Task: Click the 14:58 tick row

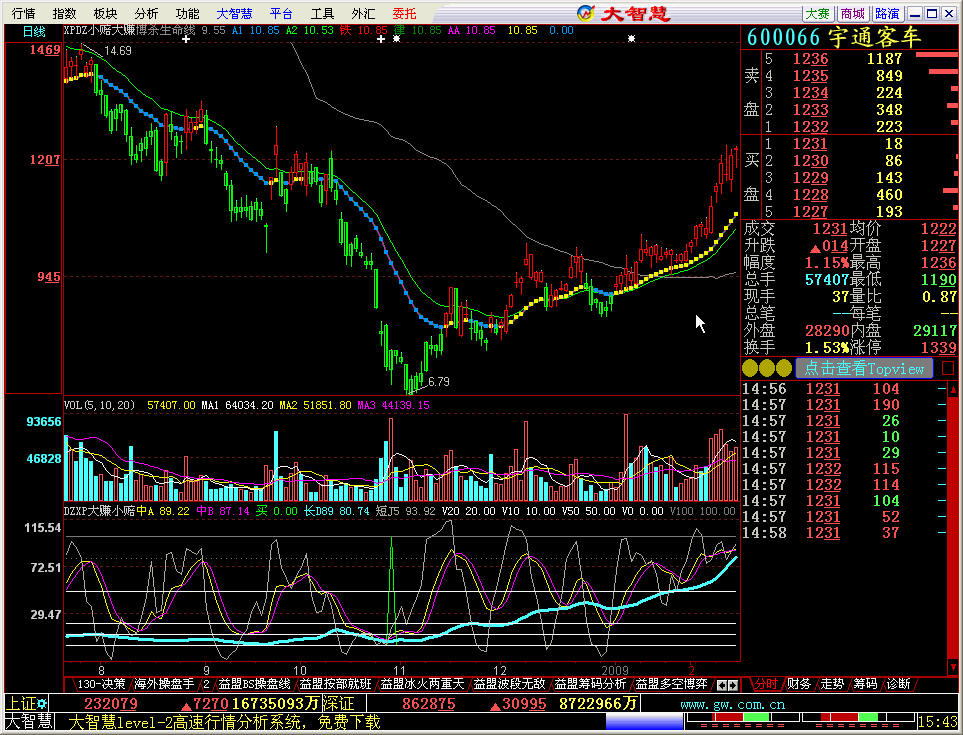Action: point(844,532)
